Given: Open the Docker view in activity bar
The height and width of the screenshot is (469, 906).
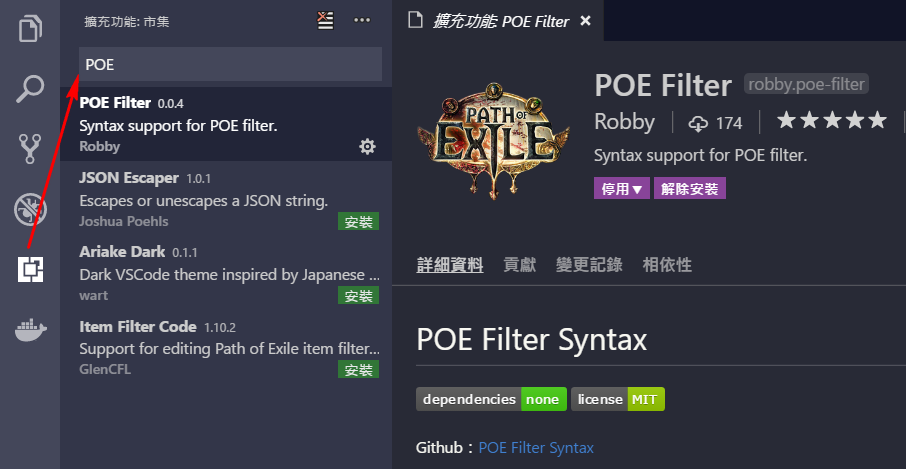Looking at the screenshot, I should click(30, 329).
